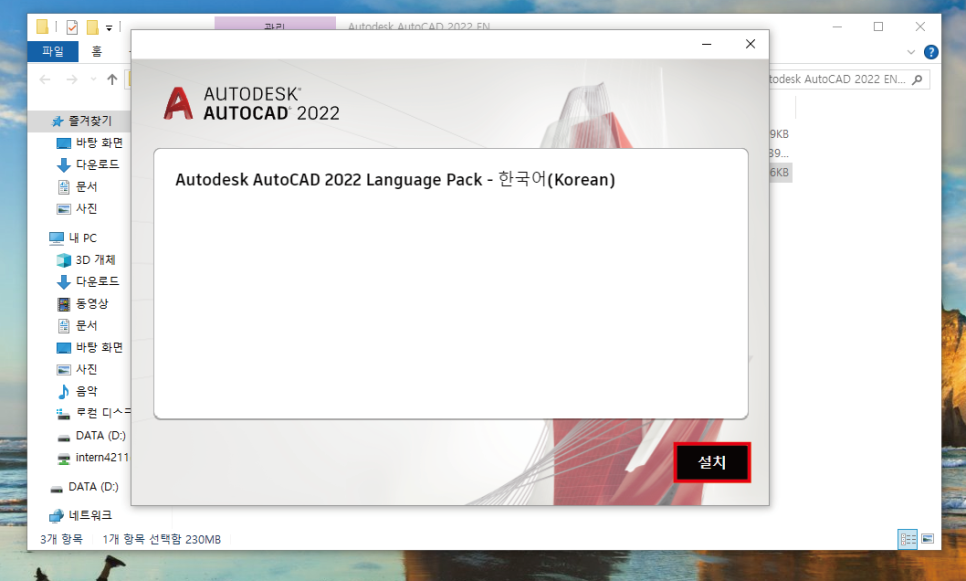Click the new folder quick access icon

92,27
